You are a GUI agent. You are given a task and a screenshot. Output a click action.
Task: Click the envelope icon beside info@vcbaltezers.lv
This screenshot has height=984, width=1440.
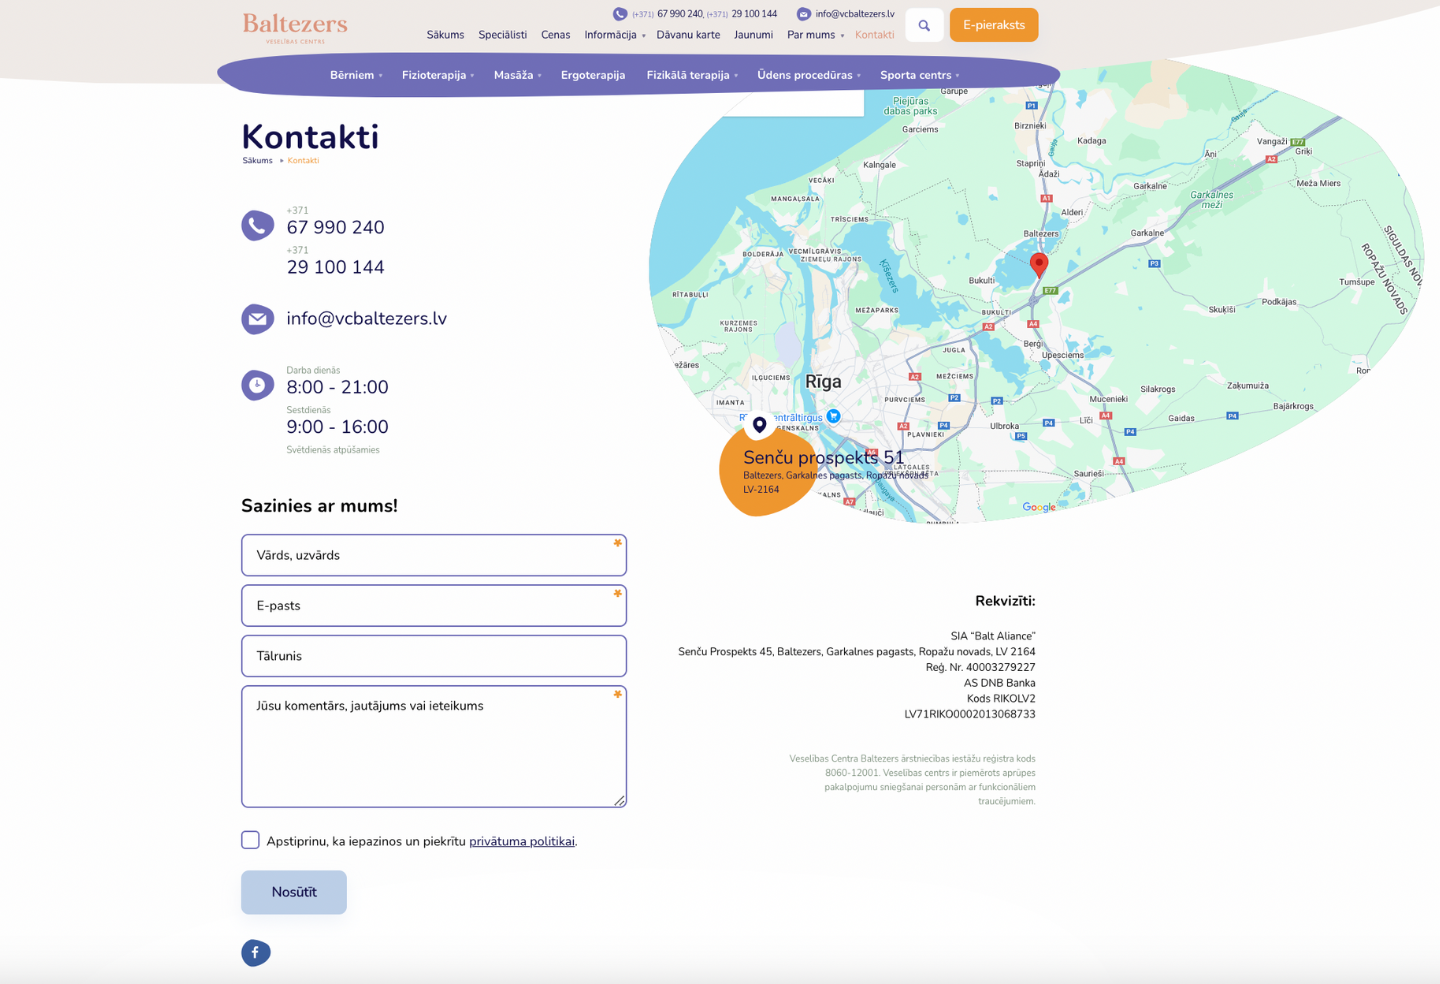click(x=258, y=319)
